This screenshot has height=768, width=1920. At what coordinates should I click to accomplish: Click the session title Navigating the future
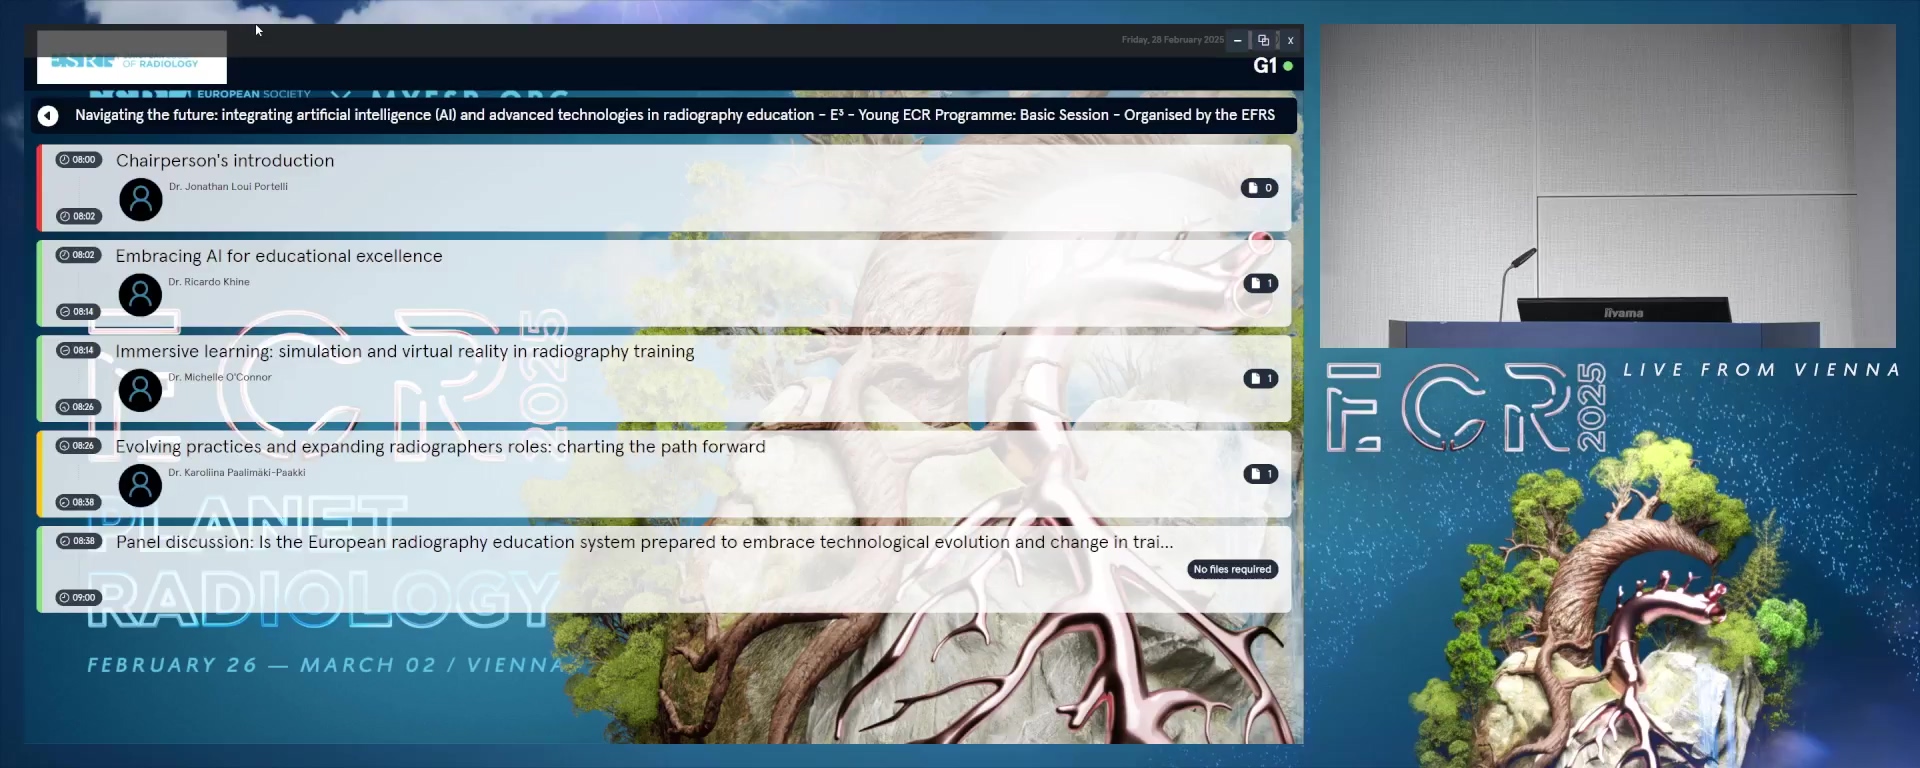(x=675, y=115)
